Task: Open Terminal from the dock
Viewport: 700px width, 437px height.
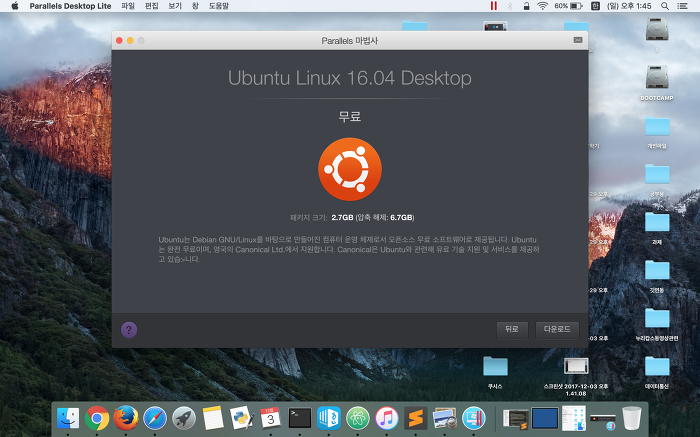Action: (x=300, y=419)
